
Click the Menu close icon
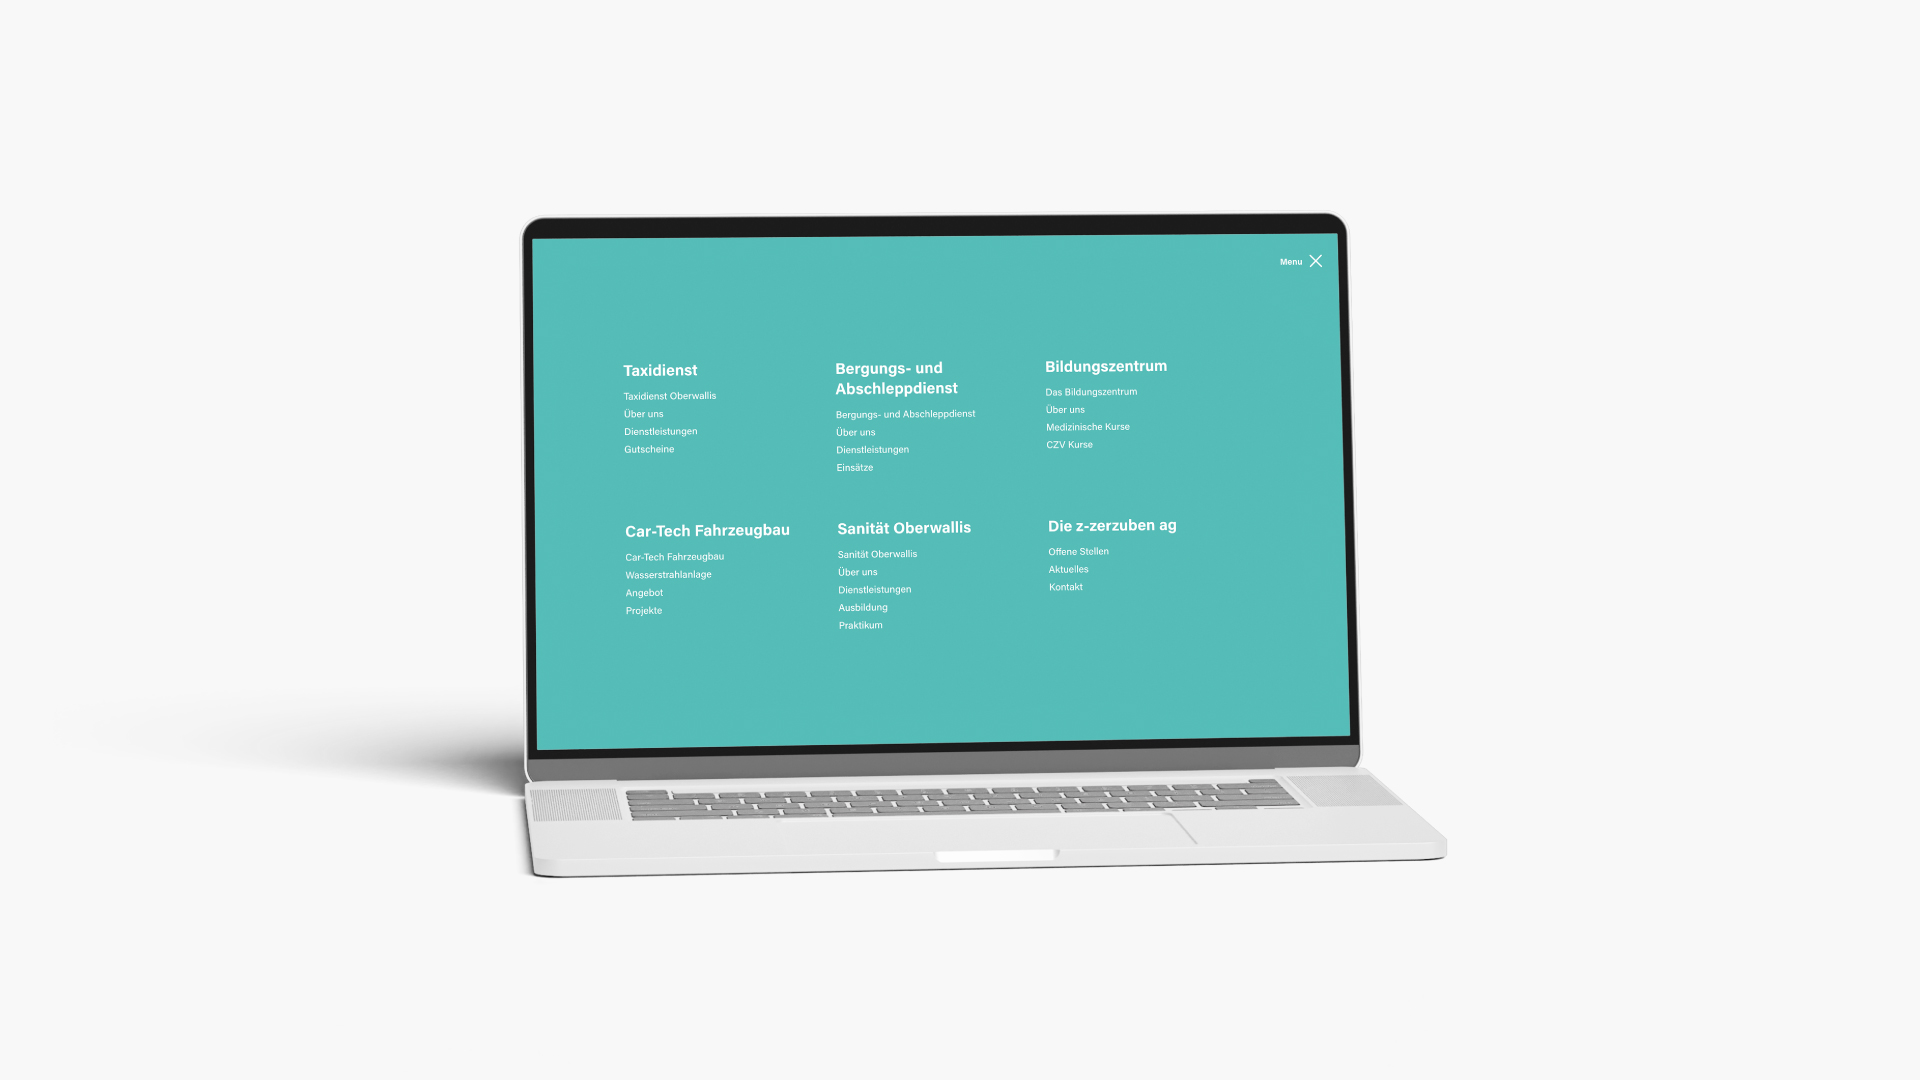click(x=1315, y=261)
